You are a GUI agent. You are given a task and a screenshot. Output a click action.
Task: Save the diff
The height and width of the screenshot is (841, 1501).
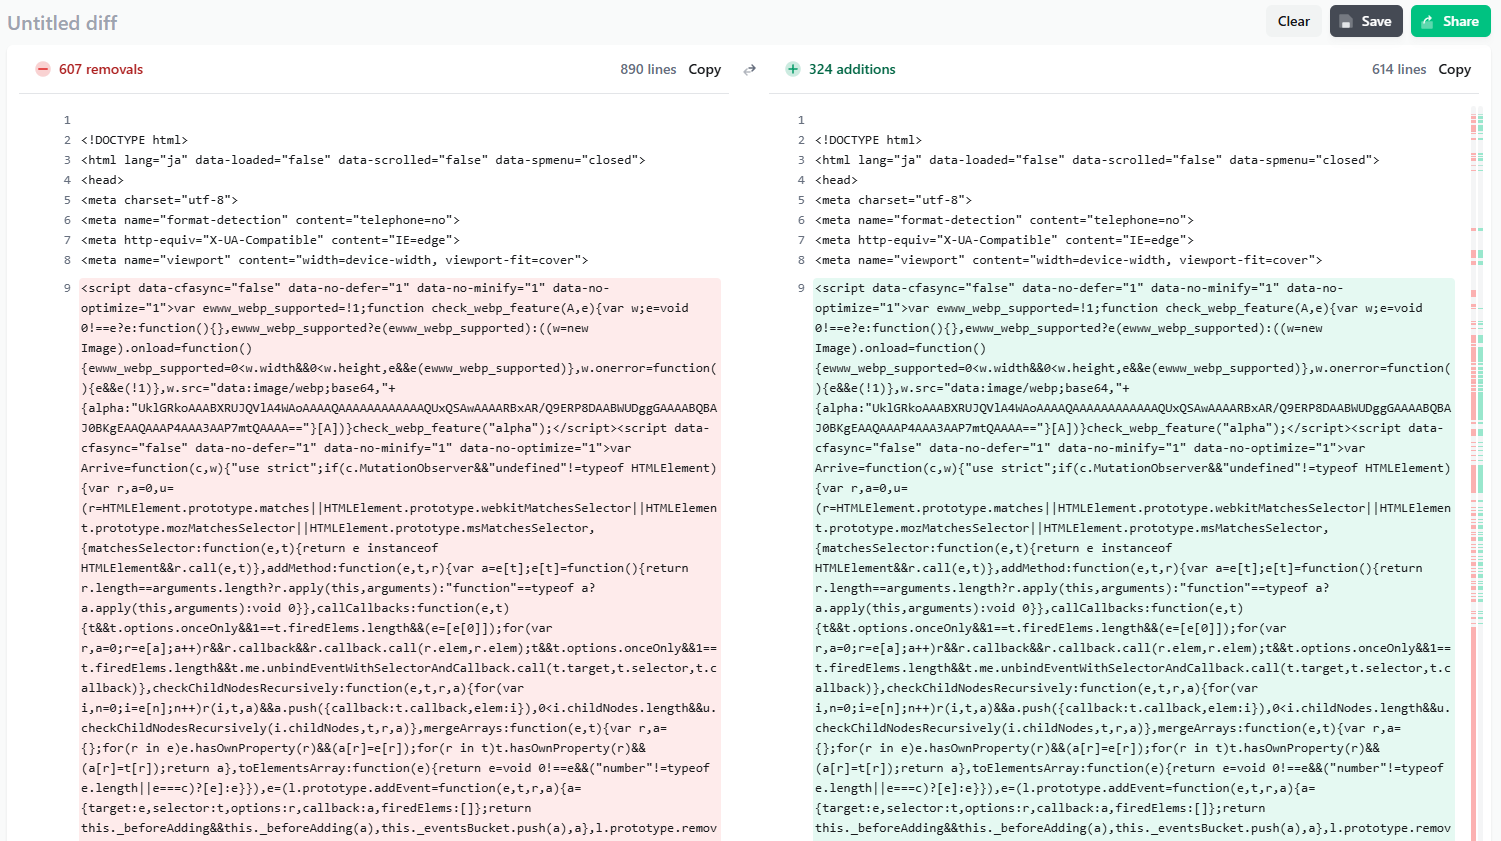pyautogui.click(x=1366, y=21)
